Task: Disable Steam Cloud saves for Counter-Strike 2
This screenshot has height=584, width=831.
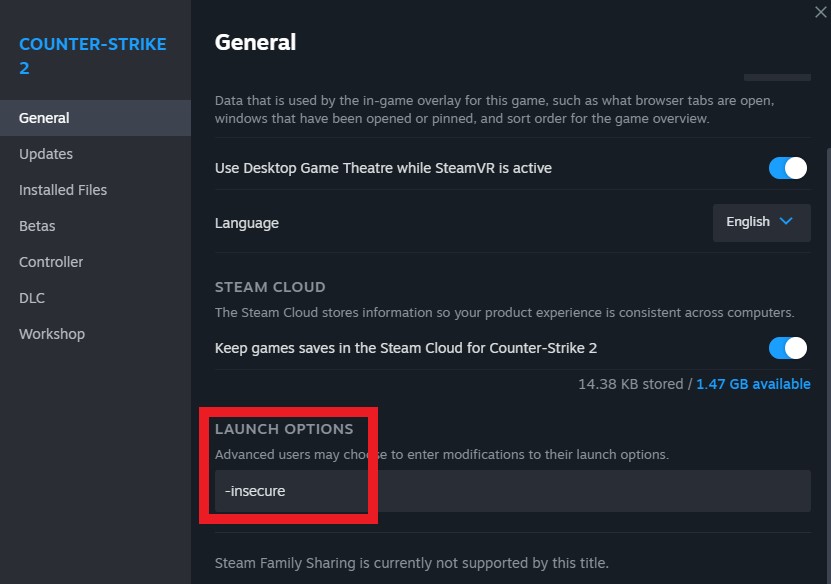Action: coord(788,348)
